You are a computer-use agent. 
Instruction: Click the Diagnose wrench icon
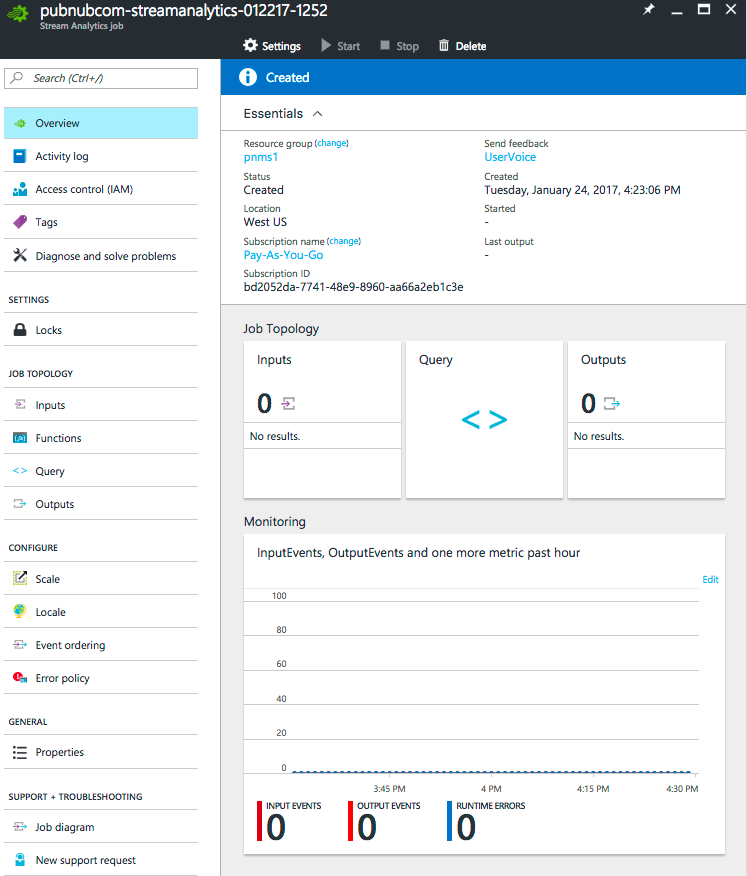click(20, 255)
